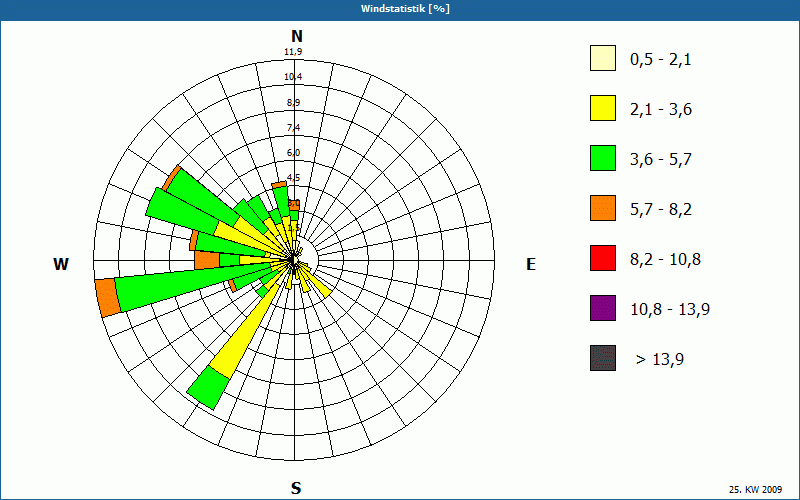
Task: Click the 8,9 ring scale value
Action: tap(293, 103)
